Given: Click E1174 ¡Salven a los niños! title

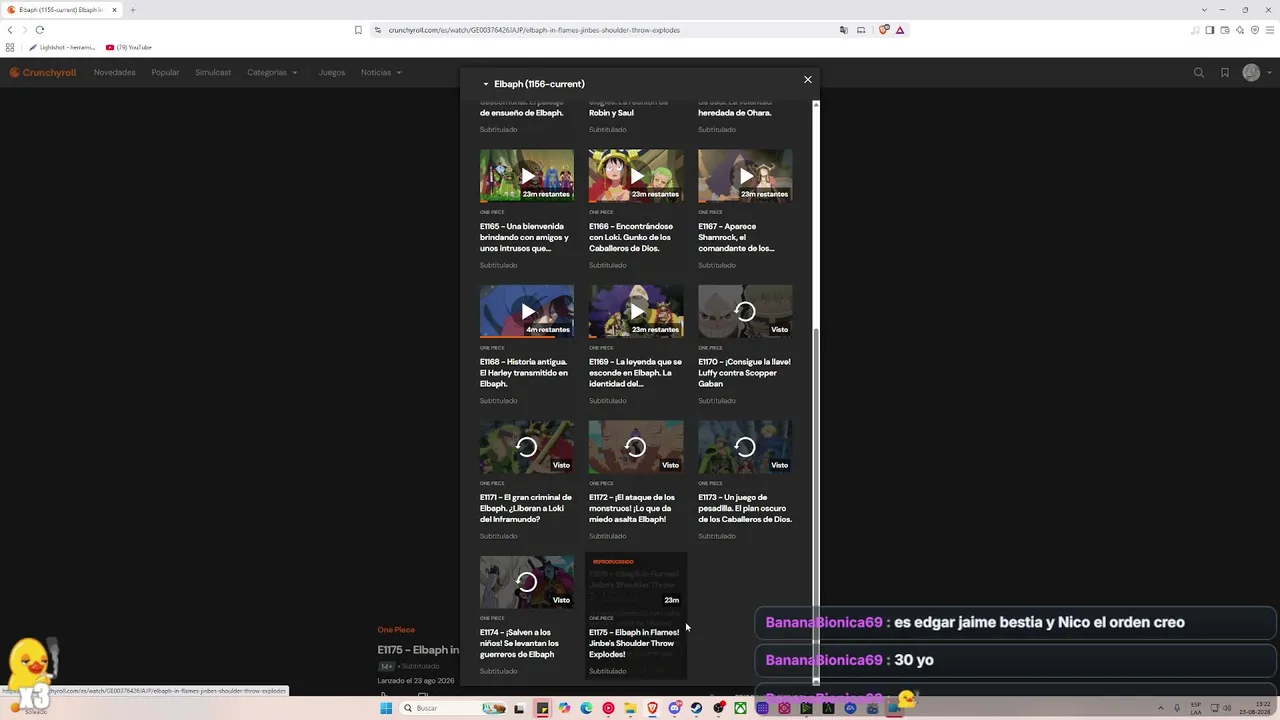Looking at the screenshot, I should click(519, 643).
